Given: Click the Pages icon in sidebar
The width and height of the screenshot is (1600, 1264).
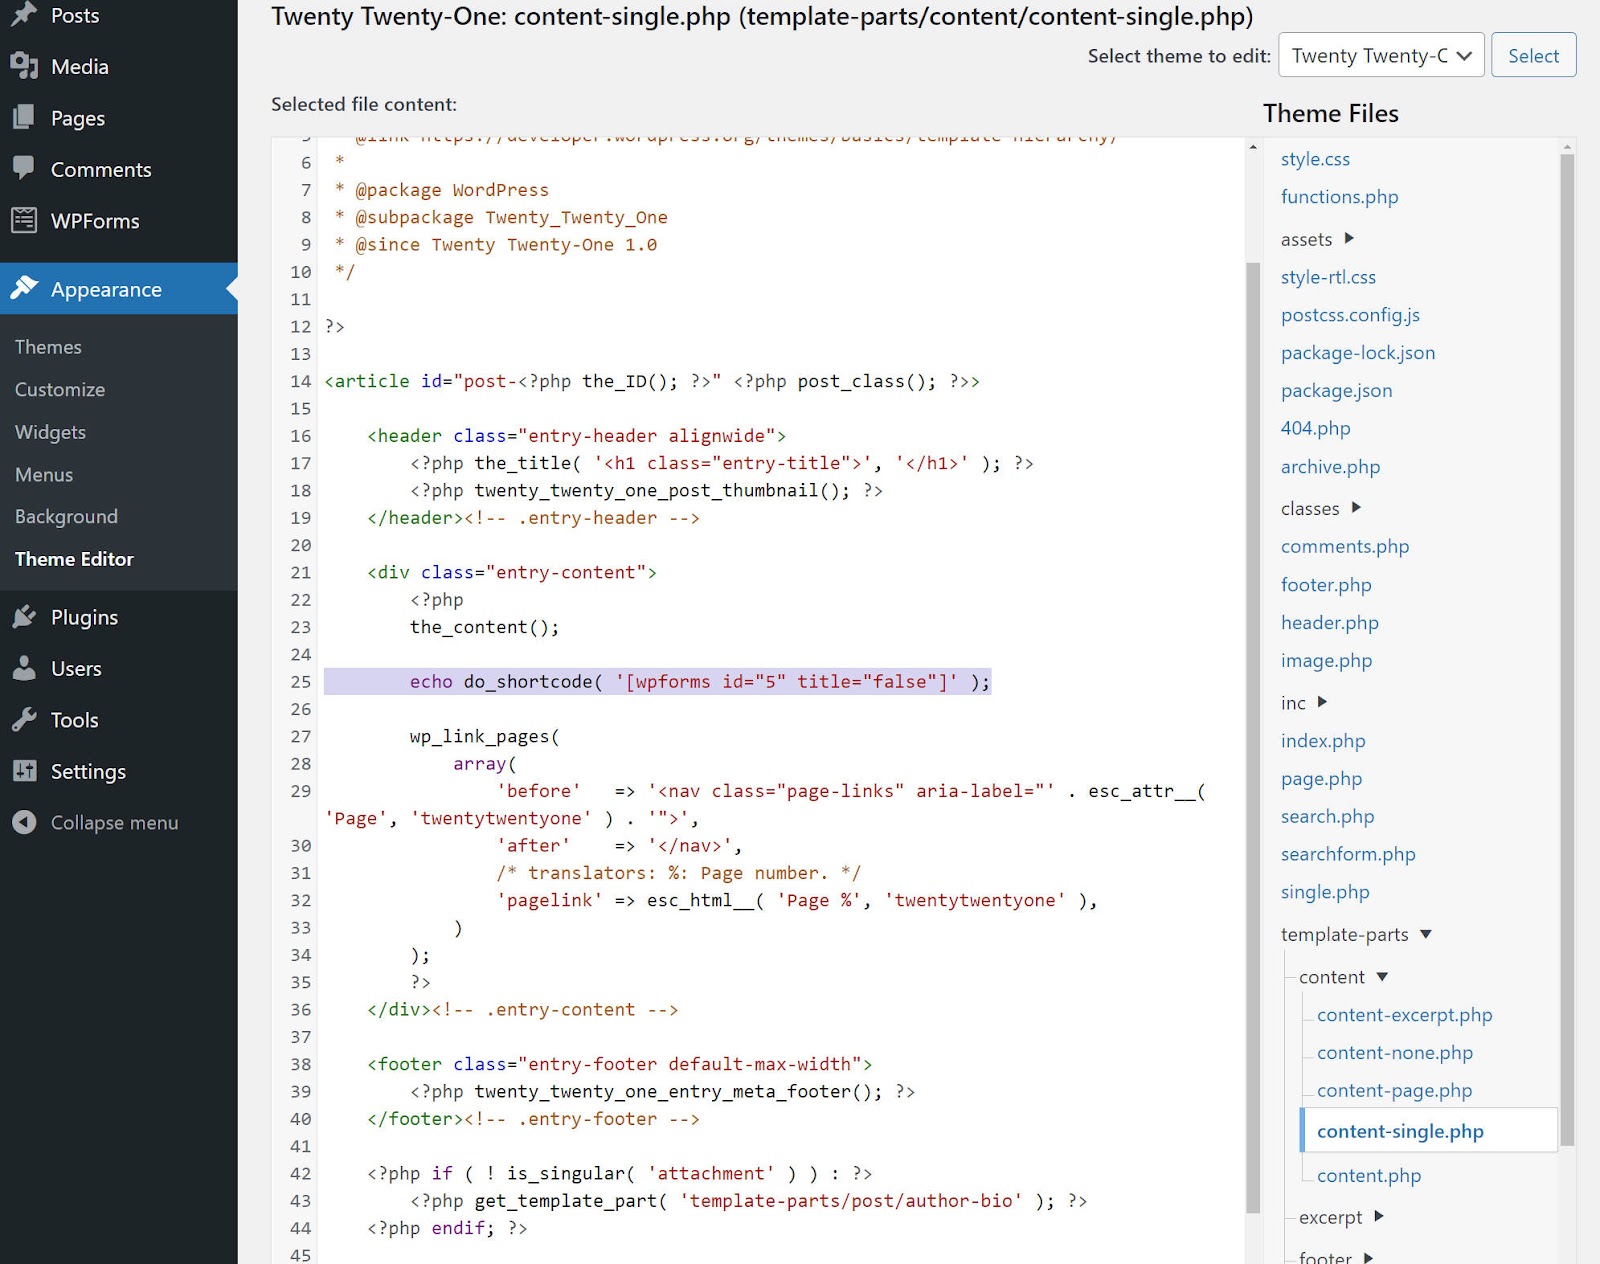Looking at the screenshot, I should click(25, 117).
